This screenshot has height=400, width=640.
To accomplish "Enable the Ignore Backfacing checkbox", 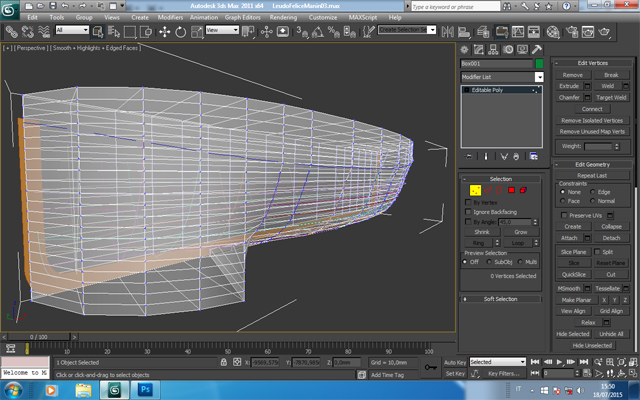I will coord(468,211).
